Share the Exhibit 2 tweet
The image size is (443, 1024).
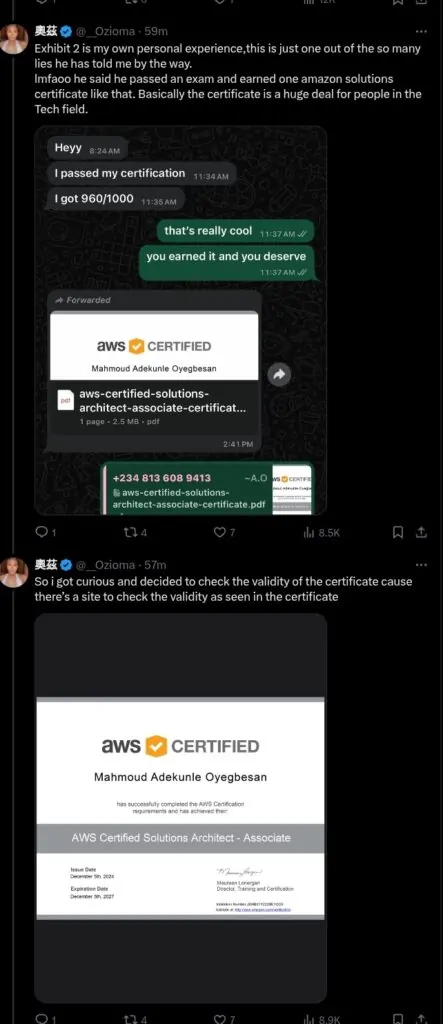[x=421, y=532]
